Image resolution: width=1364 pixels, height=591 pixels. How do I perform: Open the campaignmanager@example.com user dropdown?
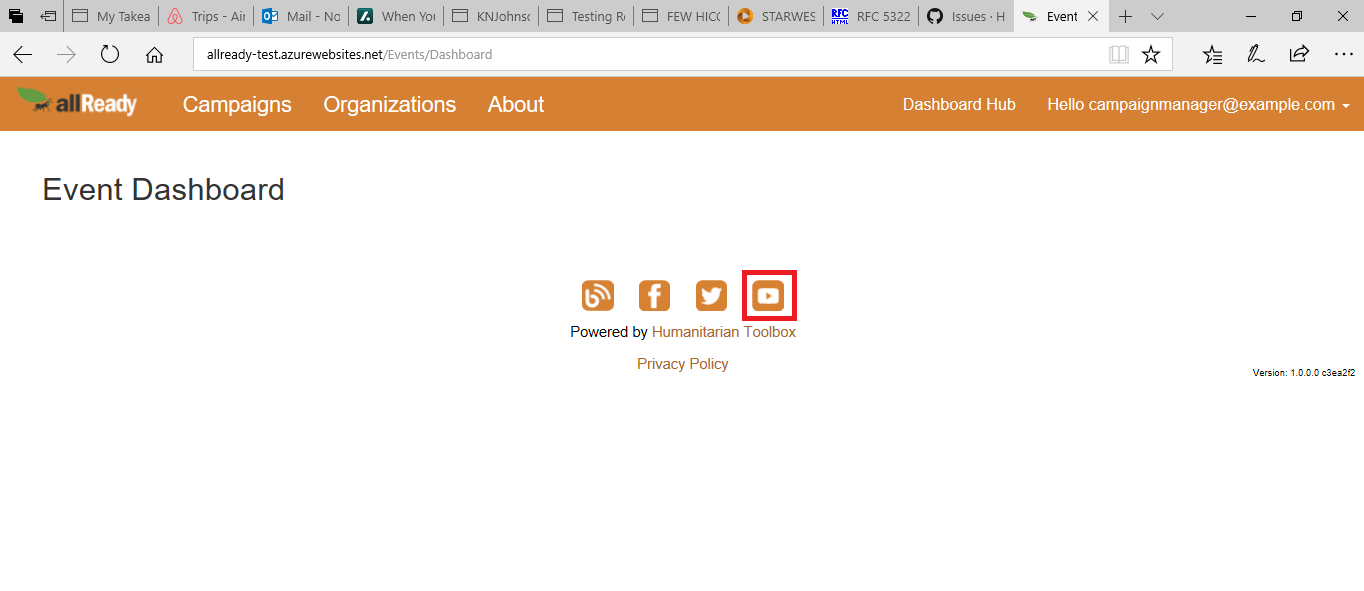tap(1198, 104)
